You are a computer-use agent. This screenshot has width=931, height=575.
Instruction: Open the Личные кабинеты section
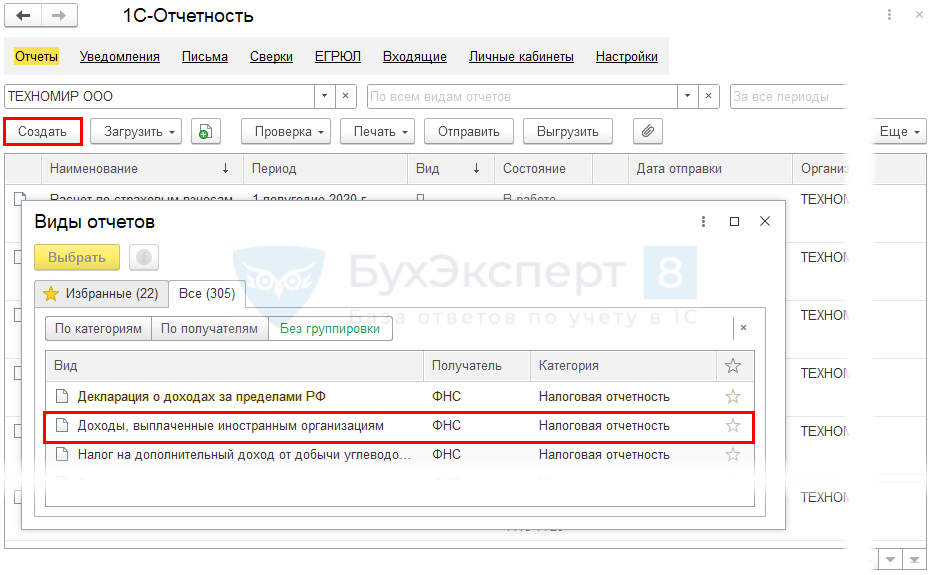coord(521,56)
